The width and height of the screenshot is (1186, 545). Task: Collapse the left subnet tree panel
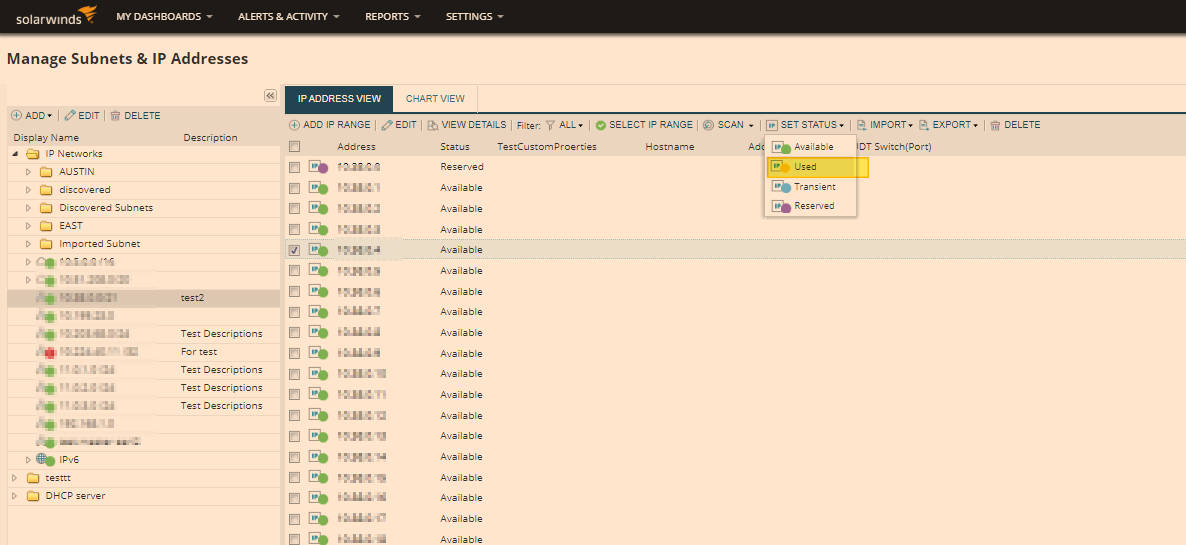[x=270, y=95]
